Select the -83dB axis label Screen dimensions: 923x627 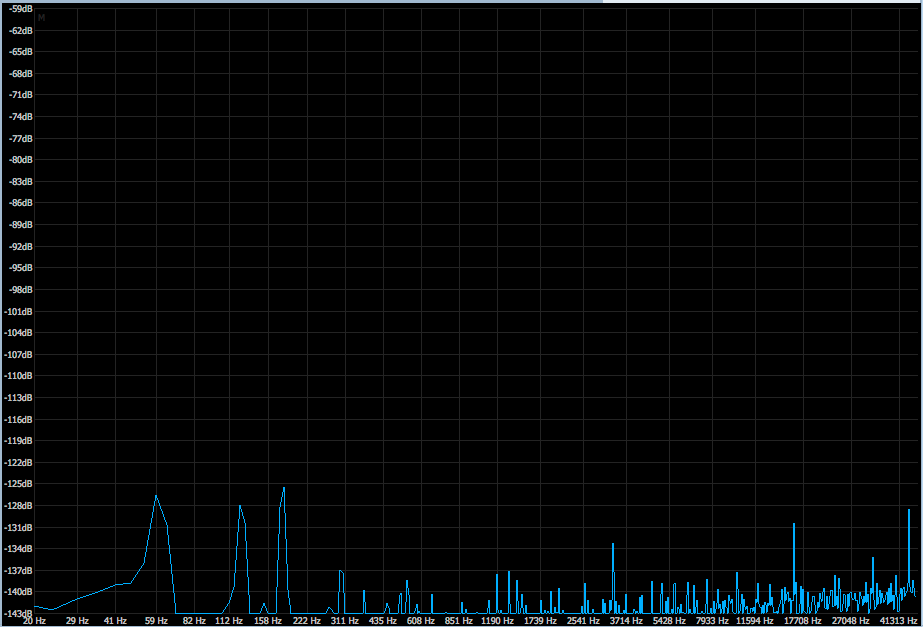point(21,181)
